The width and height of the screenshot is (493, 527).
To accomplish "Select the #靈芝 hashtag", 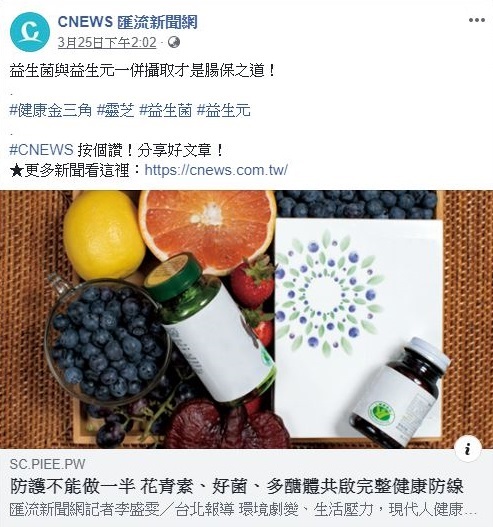I will tap(116, 111).
